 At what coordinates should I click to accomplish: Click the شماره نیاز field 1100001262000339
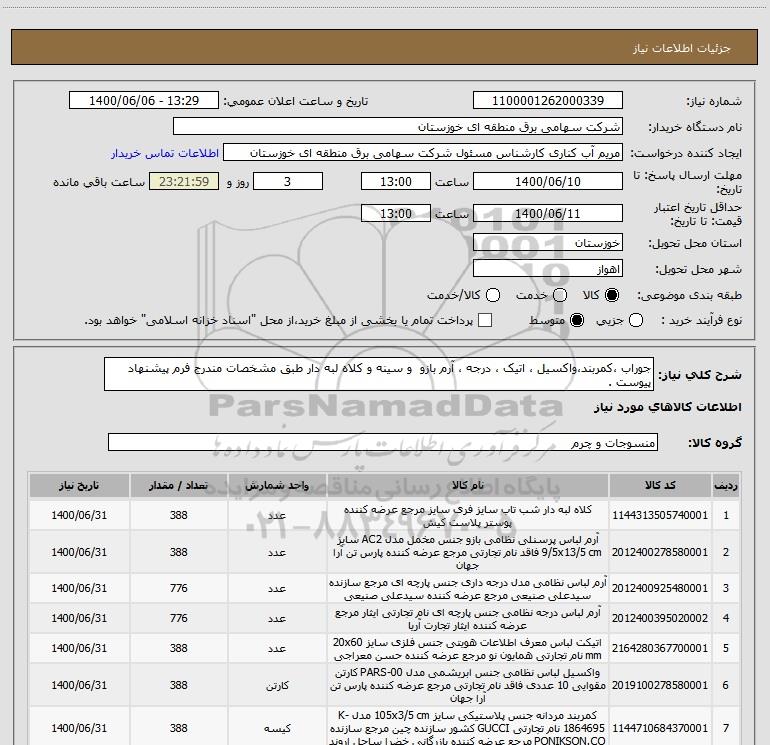click(547, 101)
